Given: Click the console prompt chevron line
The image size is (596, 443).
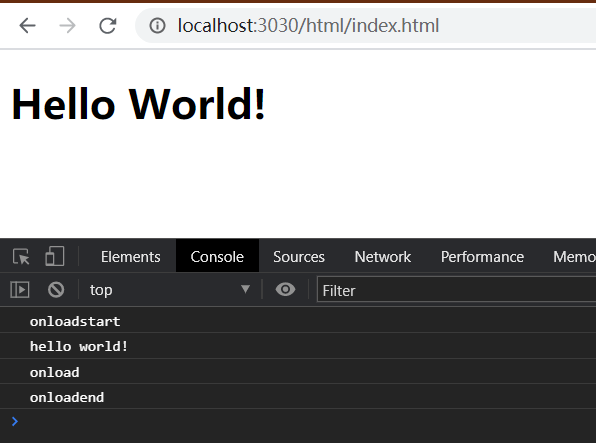Looking at the screenshot, I should 298,422.
